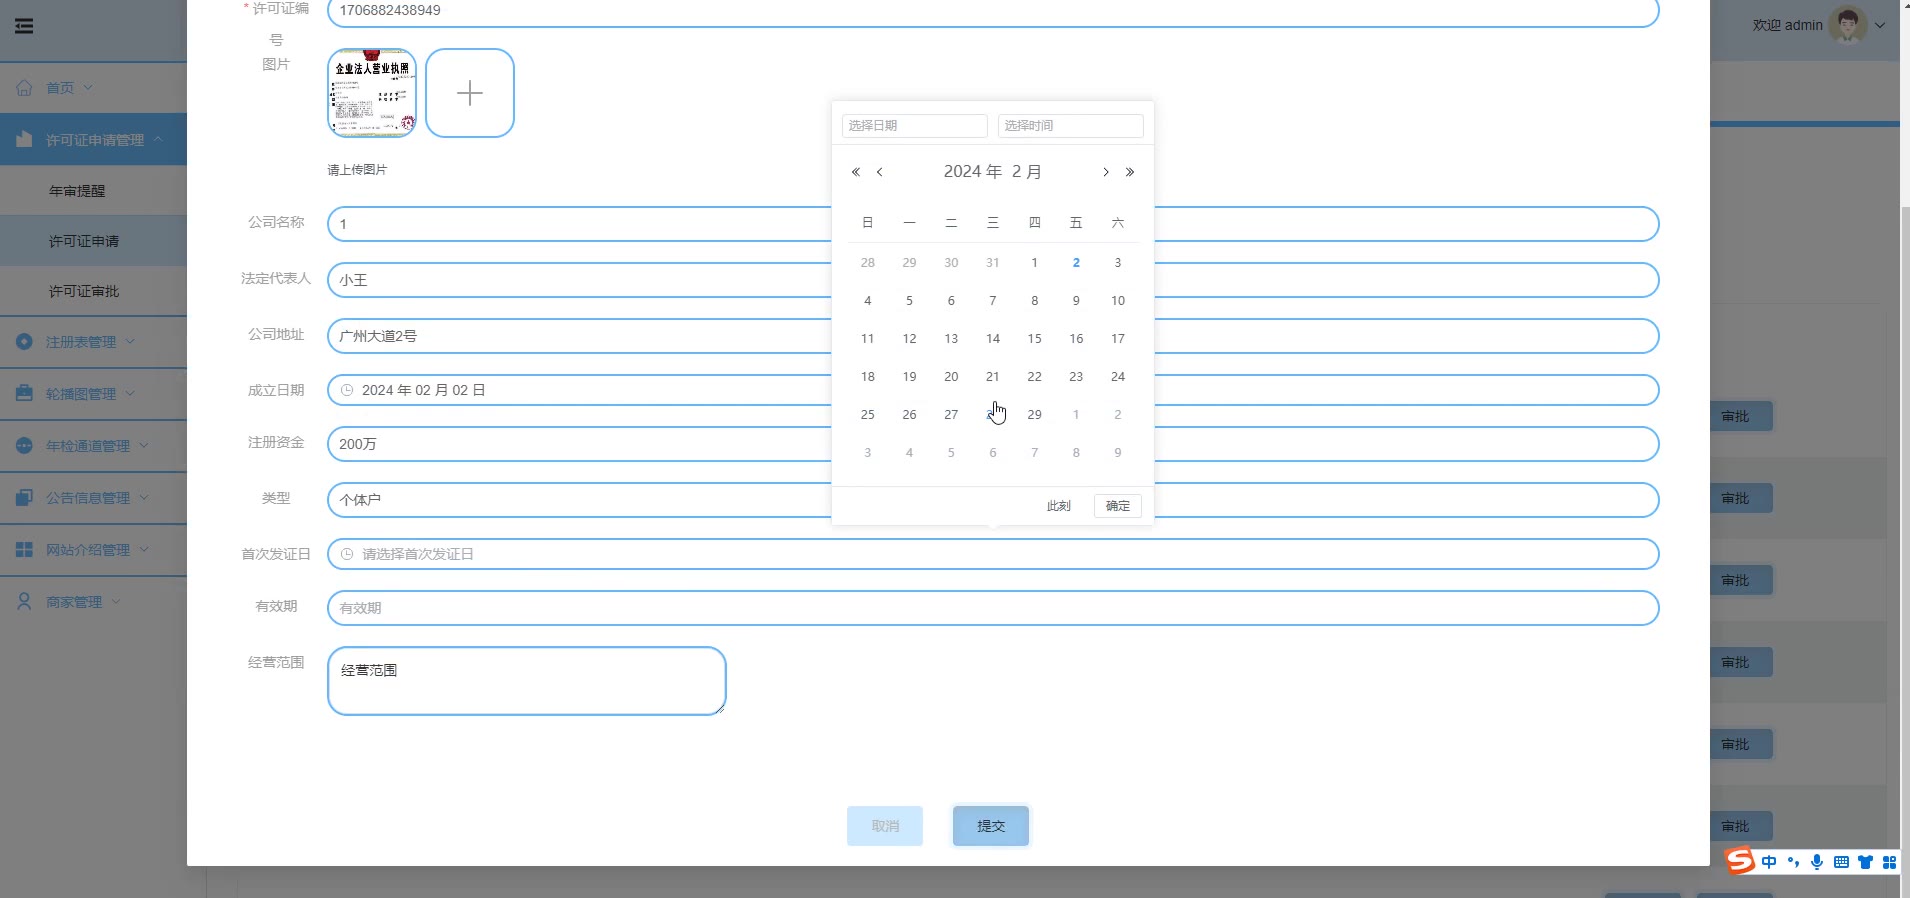Click the 轮播图管理 briefcase icon
The image size is (1910, 898).
click(25, 394)
